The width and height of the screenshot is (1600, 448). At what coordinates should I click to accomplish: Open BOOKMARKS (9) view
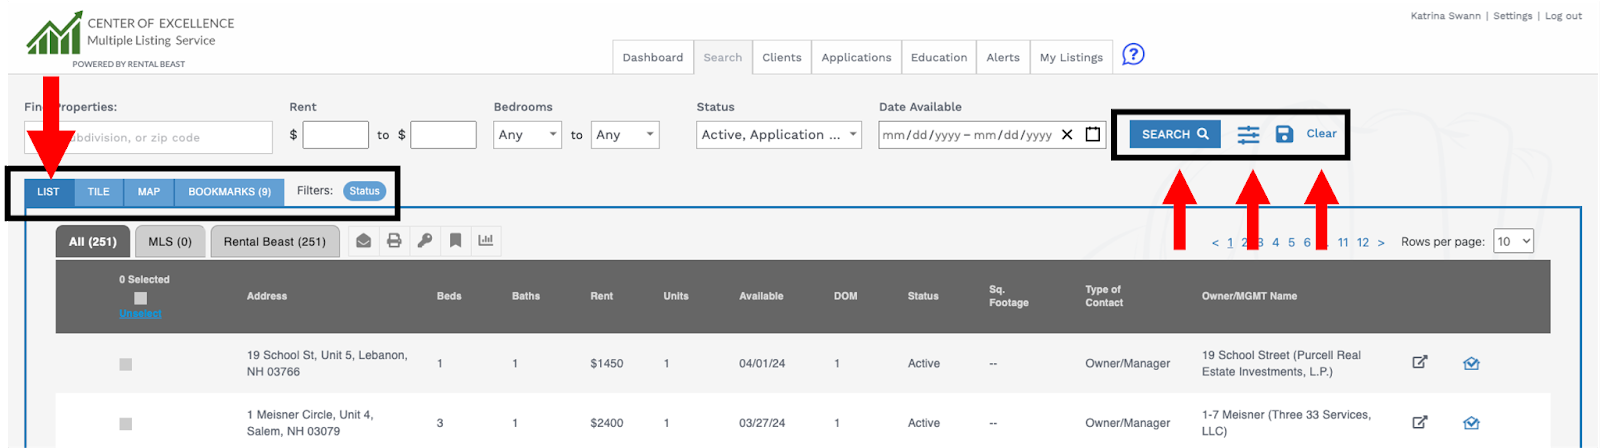(x=229, y=191)
